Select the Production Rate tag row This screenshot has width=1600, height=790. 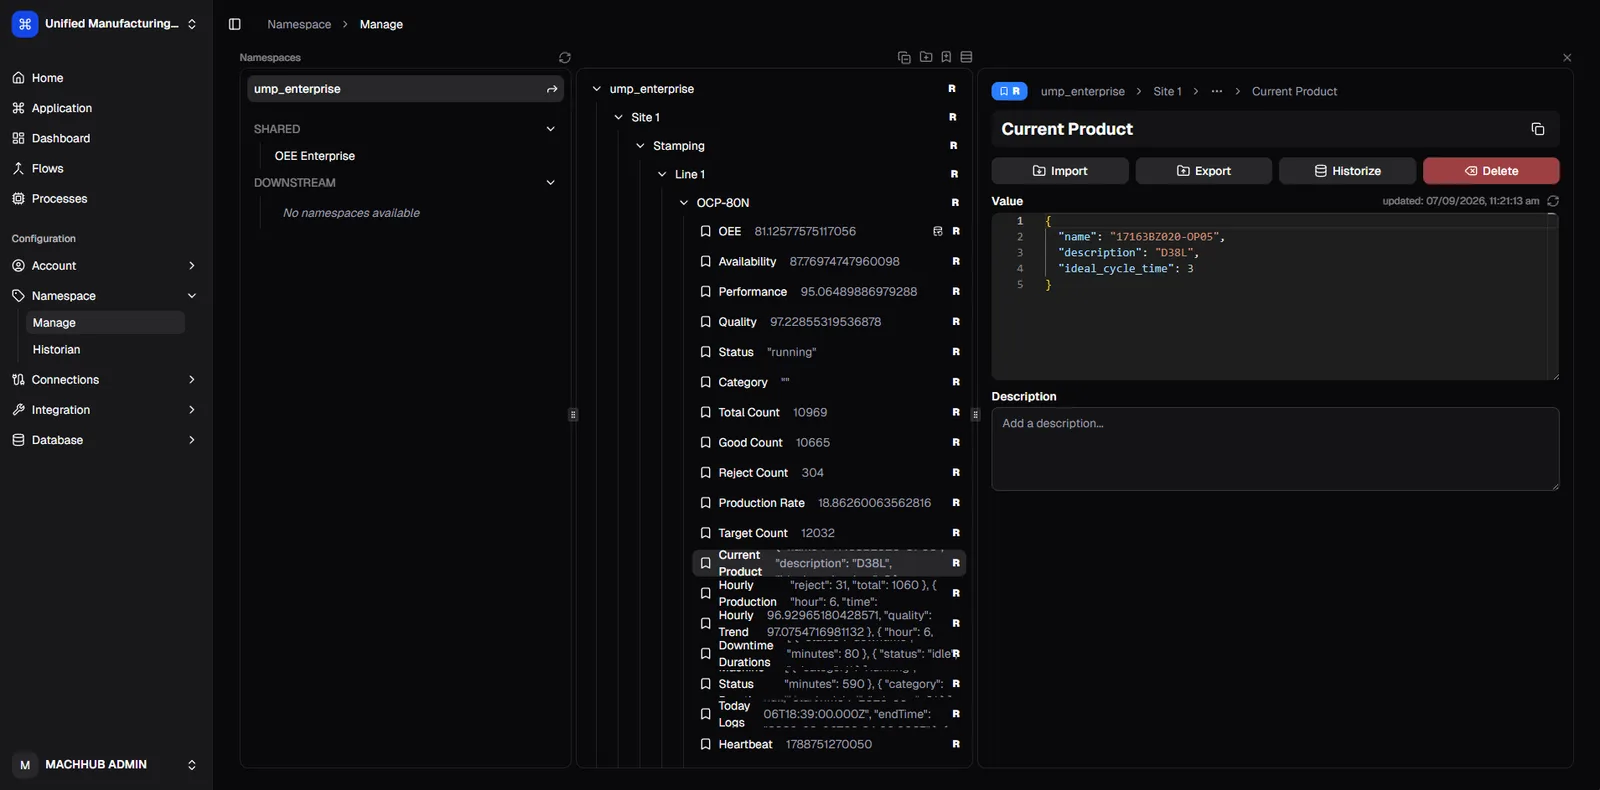[830, 503]
